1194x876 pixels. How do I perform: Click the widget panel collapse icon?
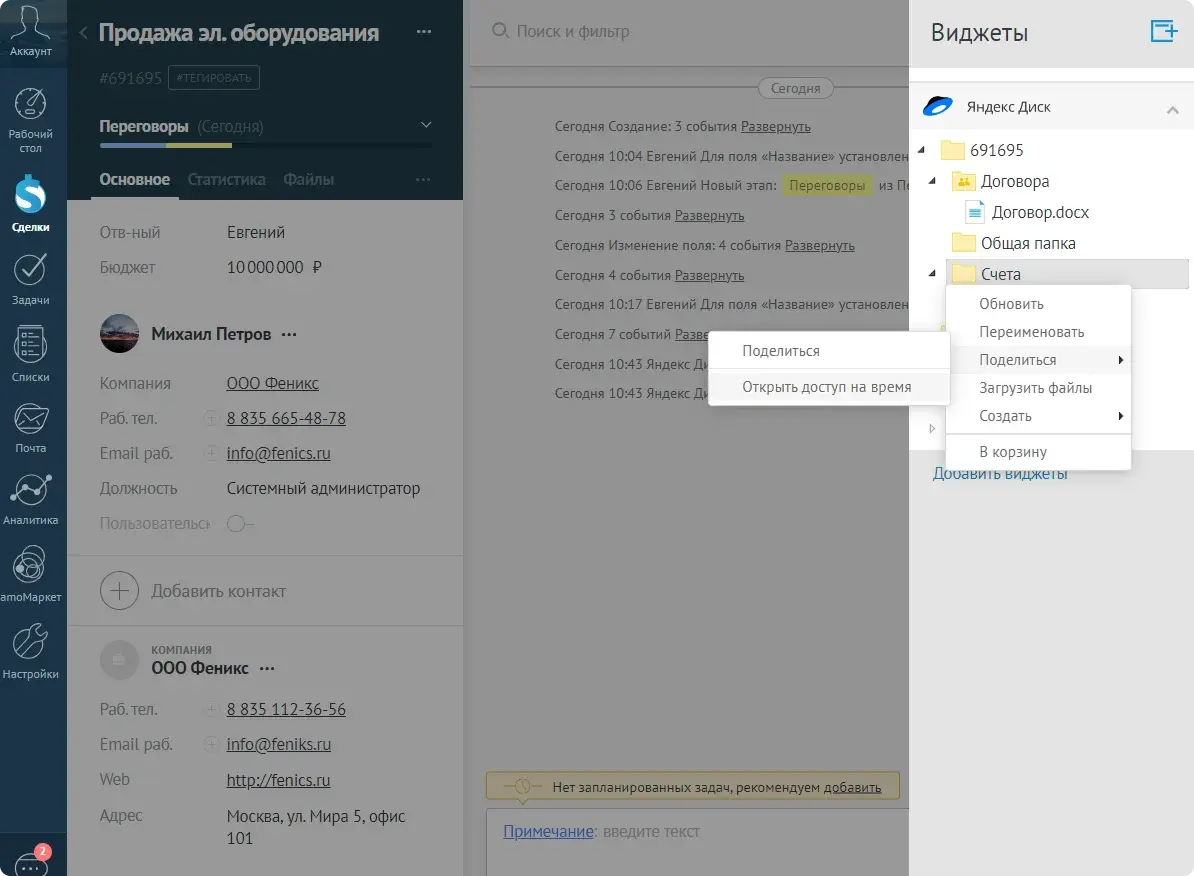click(x=1164, y=31)
